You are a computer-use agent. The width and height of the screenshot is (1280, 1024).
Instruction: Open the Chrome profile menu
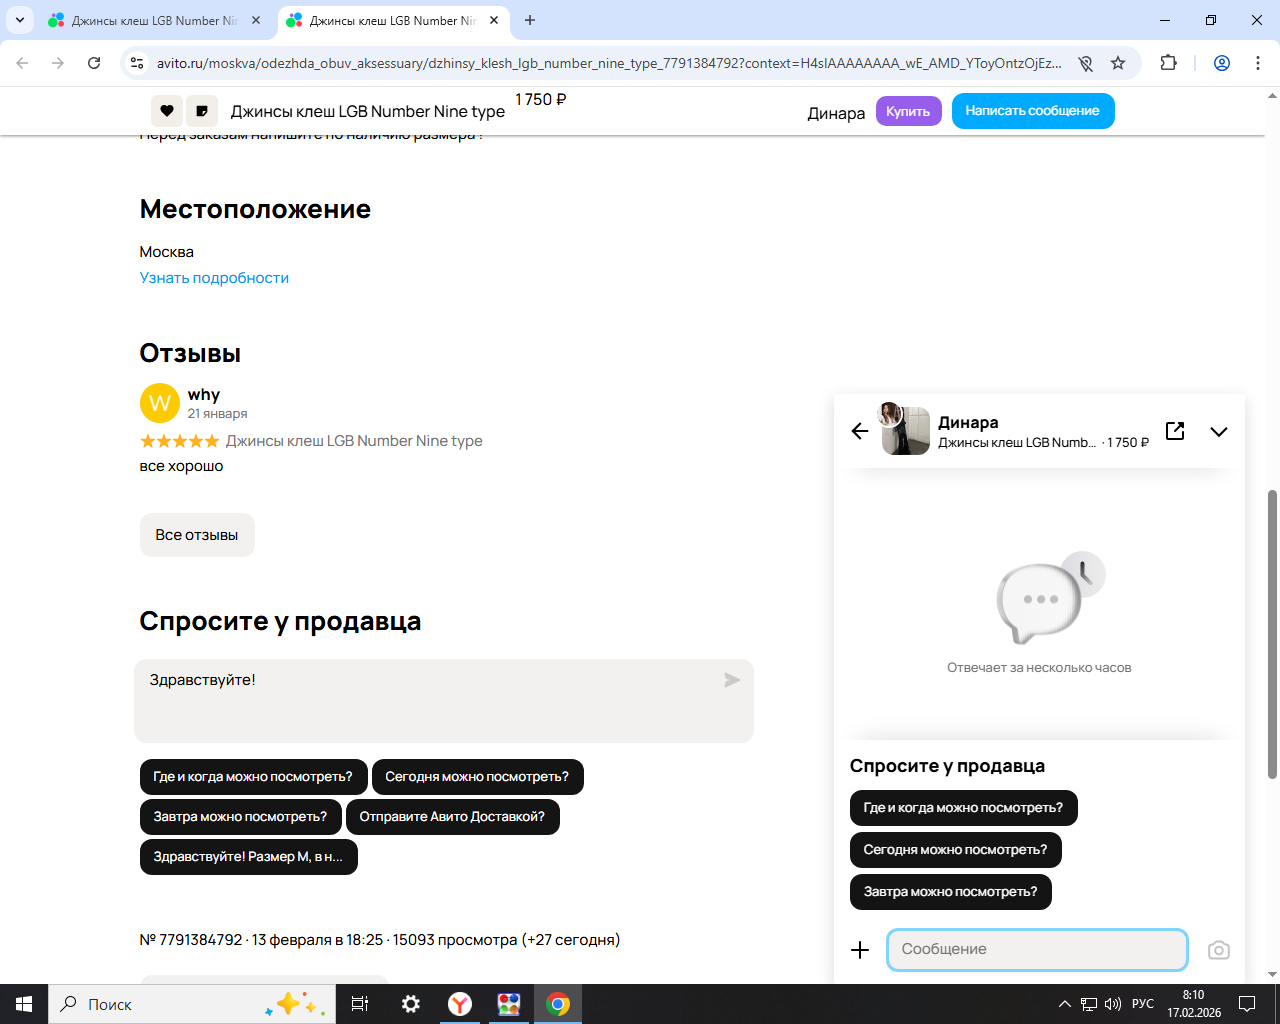point(1222,63)
